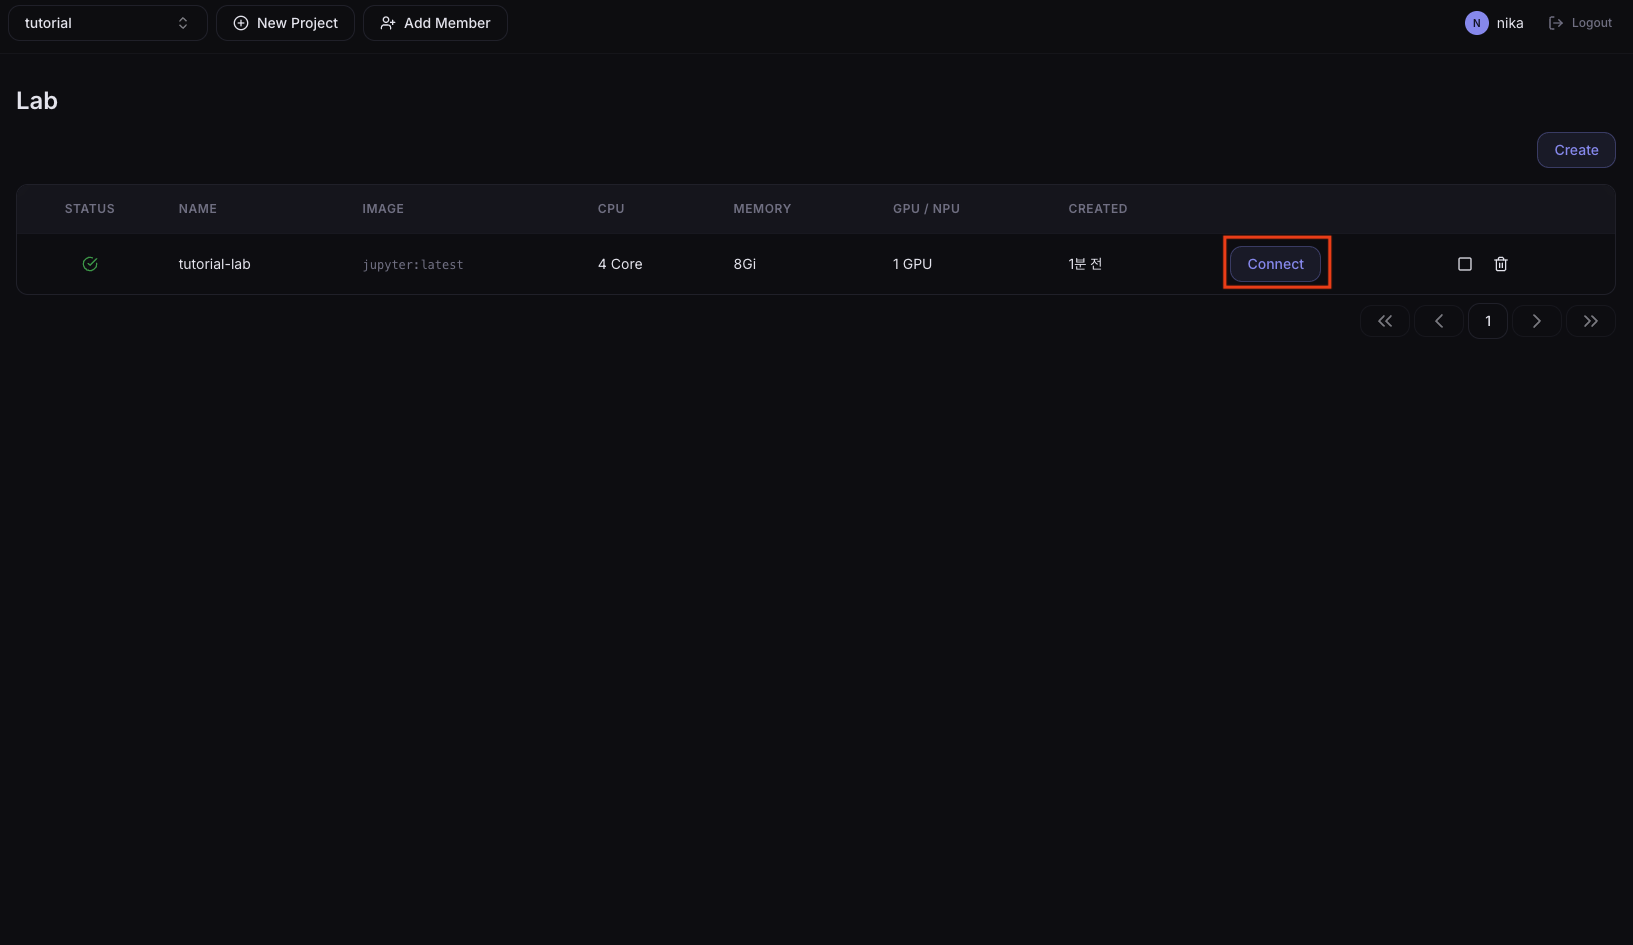Stop the tutorial-lab with square icon
Screen dimensions: 1633x945
(1465, 264)
